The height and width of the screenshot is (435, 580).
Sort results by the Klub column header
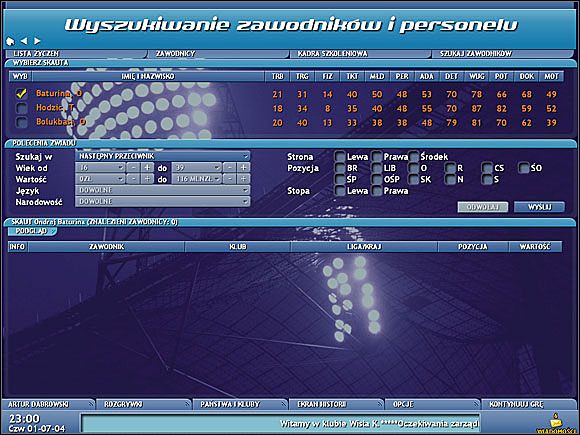pos(238,246)
